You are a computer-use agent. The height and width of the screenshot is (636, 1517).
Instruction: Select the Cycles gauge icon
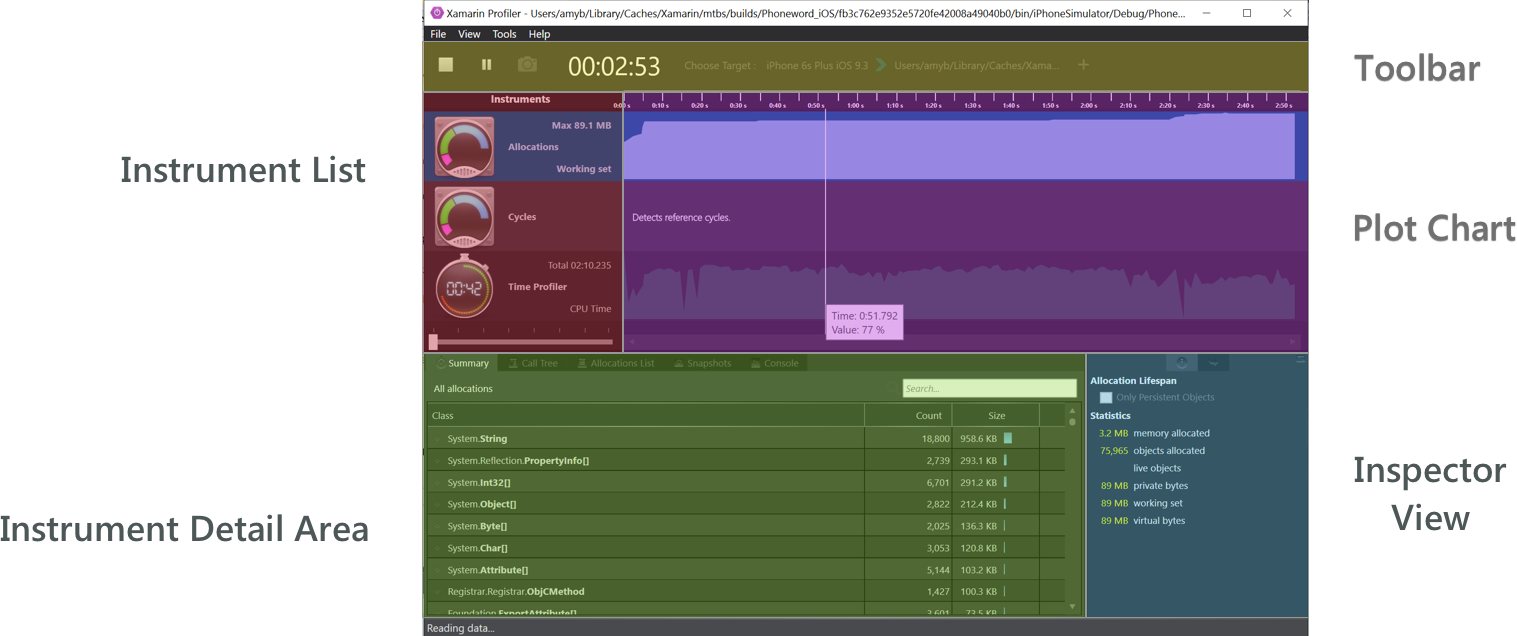pyautogui.click(x=464, y=216)
